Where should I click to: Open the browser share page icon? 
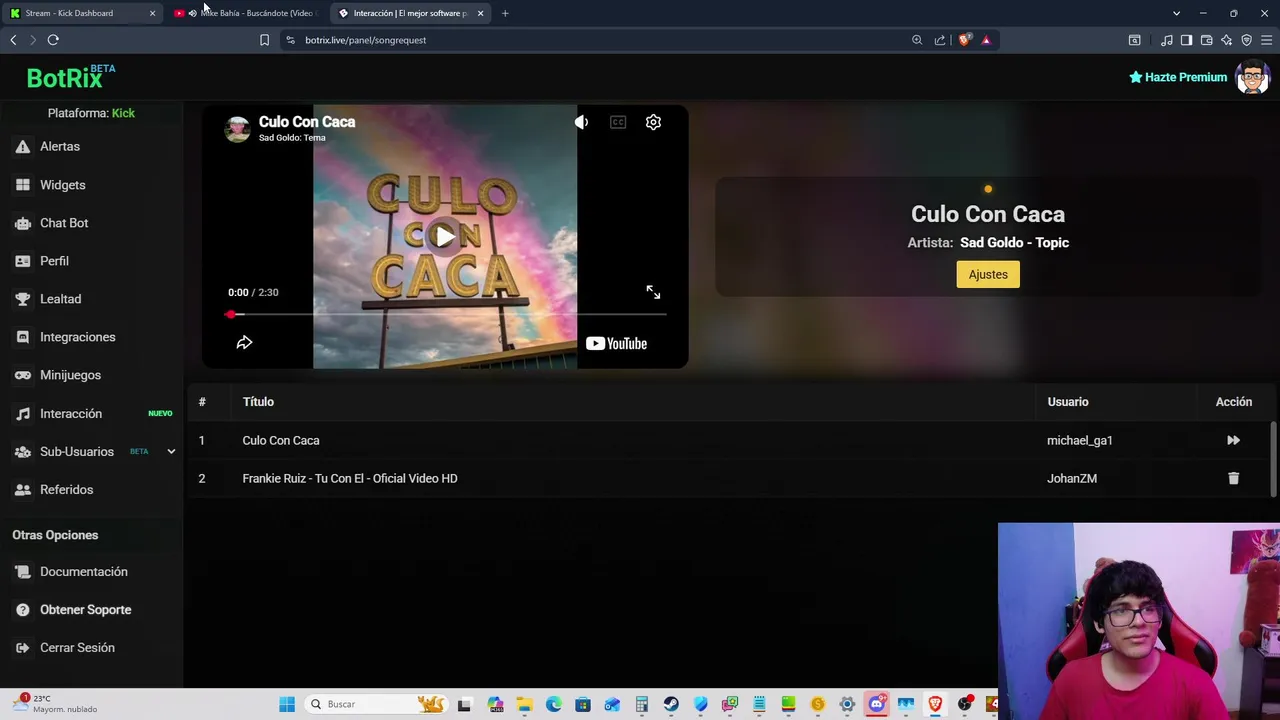tap(940, 40)
